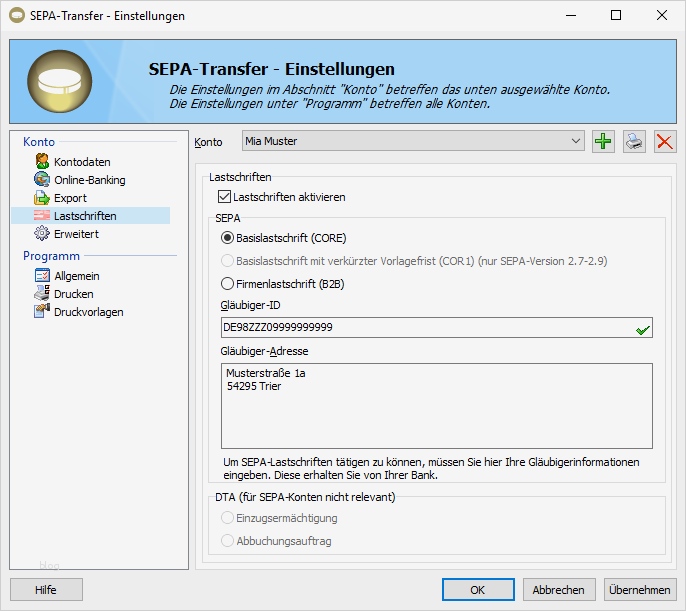
Task: Click the Konto section heading in sidebar
Action: click(x=39, y=142)
